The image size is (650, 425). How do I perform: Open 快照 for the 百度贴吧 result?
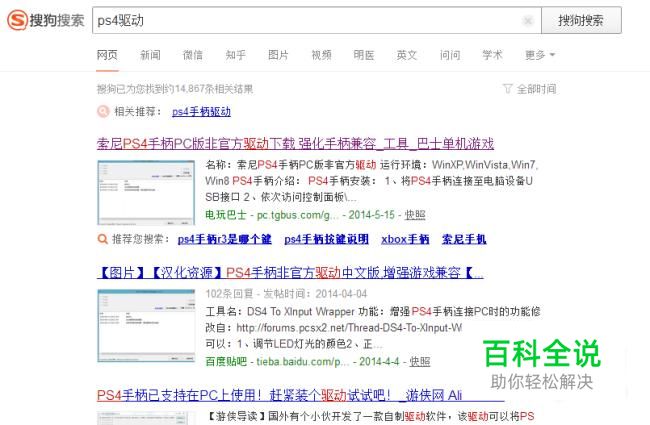(420, 362)
